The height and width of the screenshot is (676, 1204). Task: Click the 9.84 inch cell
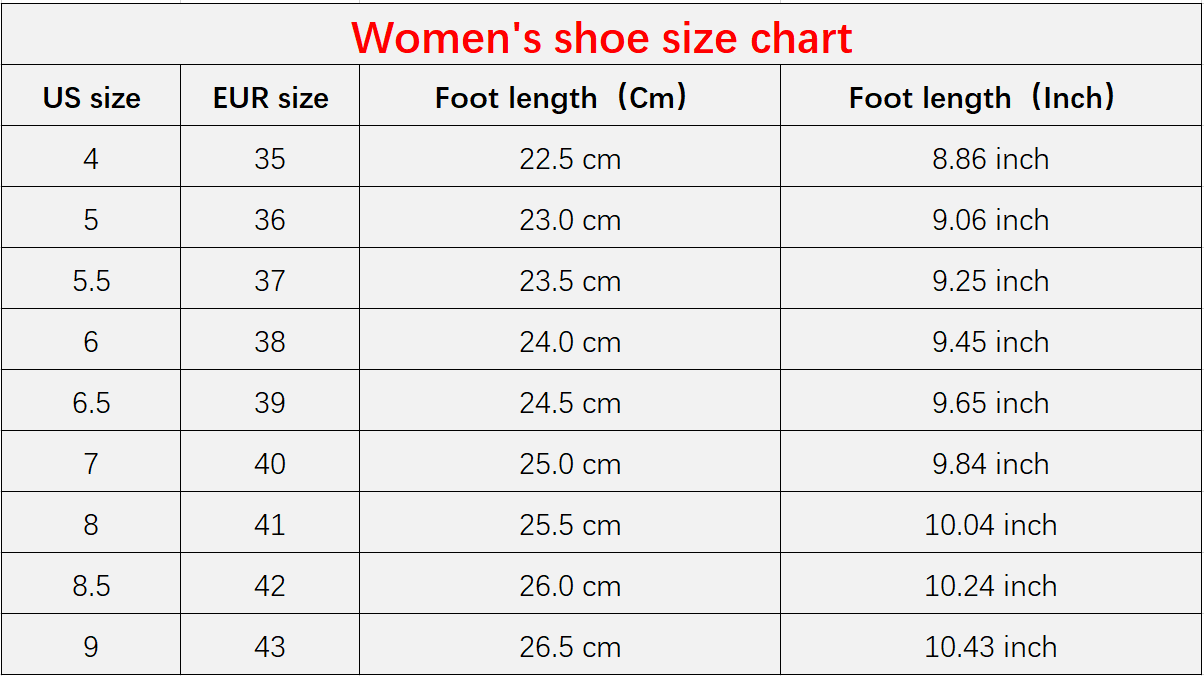[x=991, y=464]
